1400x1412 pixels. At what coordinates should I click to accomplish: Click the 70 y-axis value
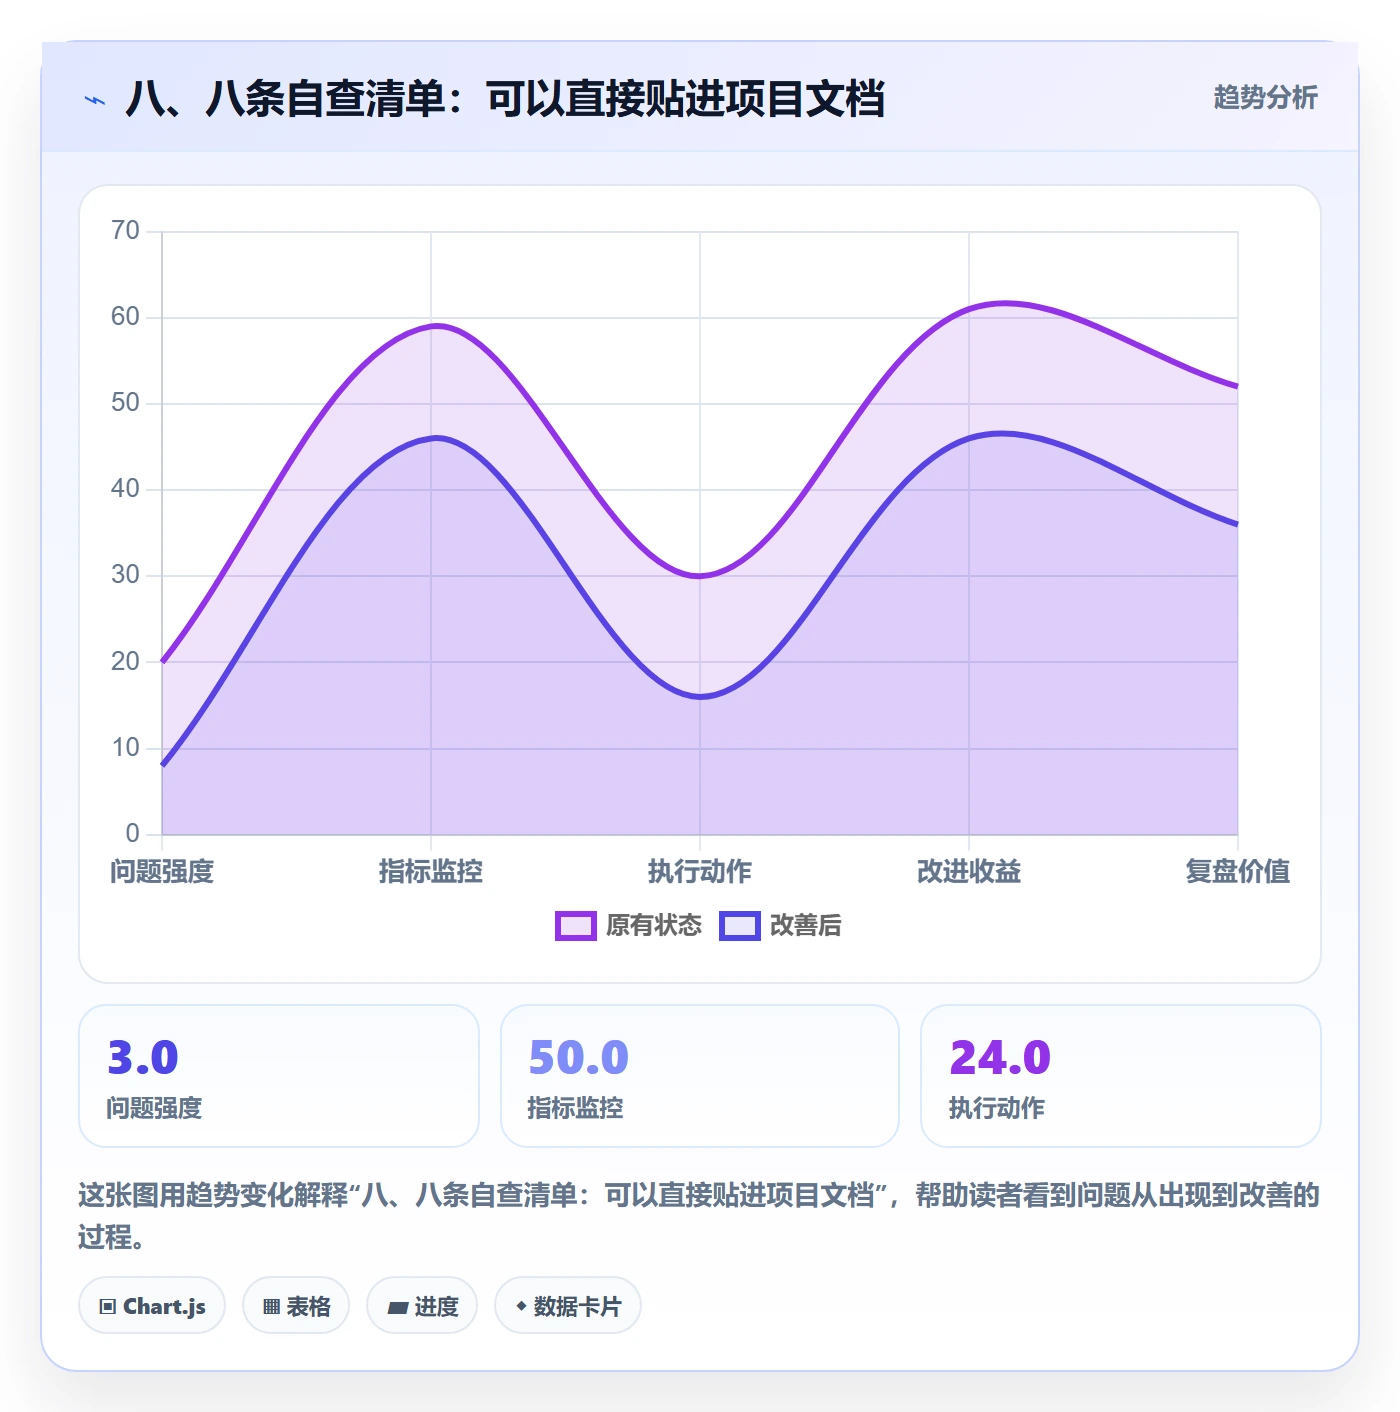point(125,231)
